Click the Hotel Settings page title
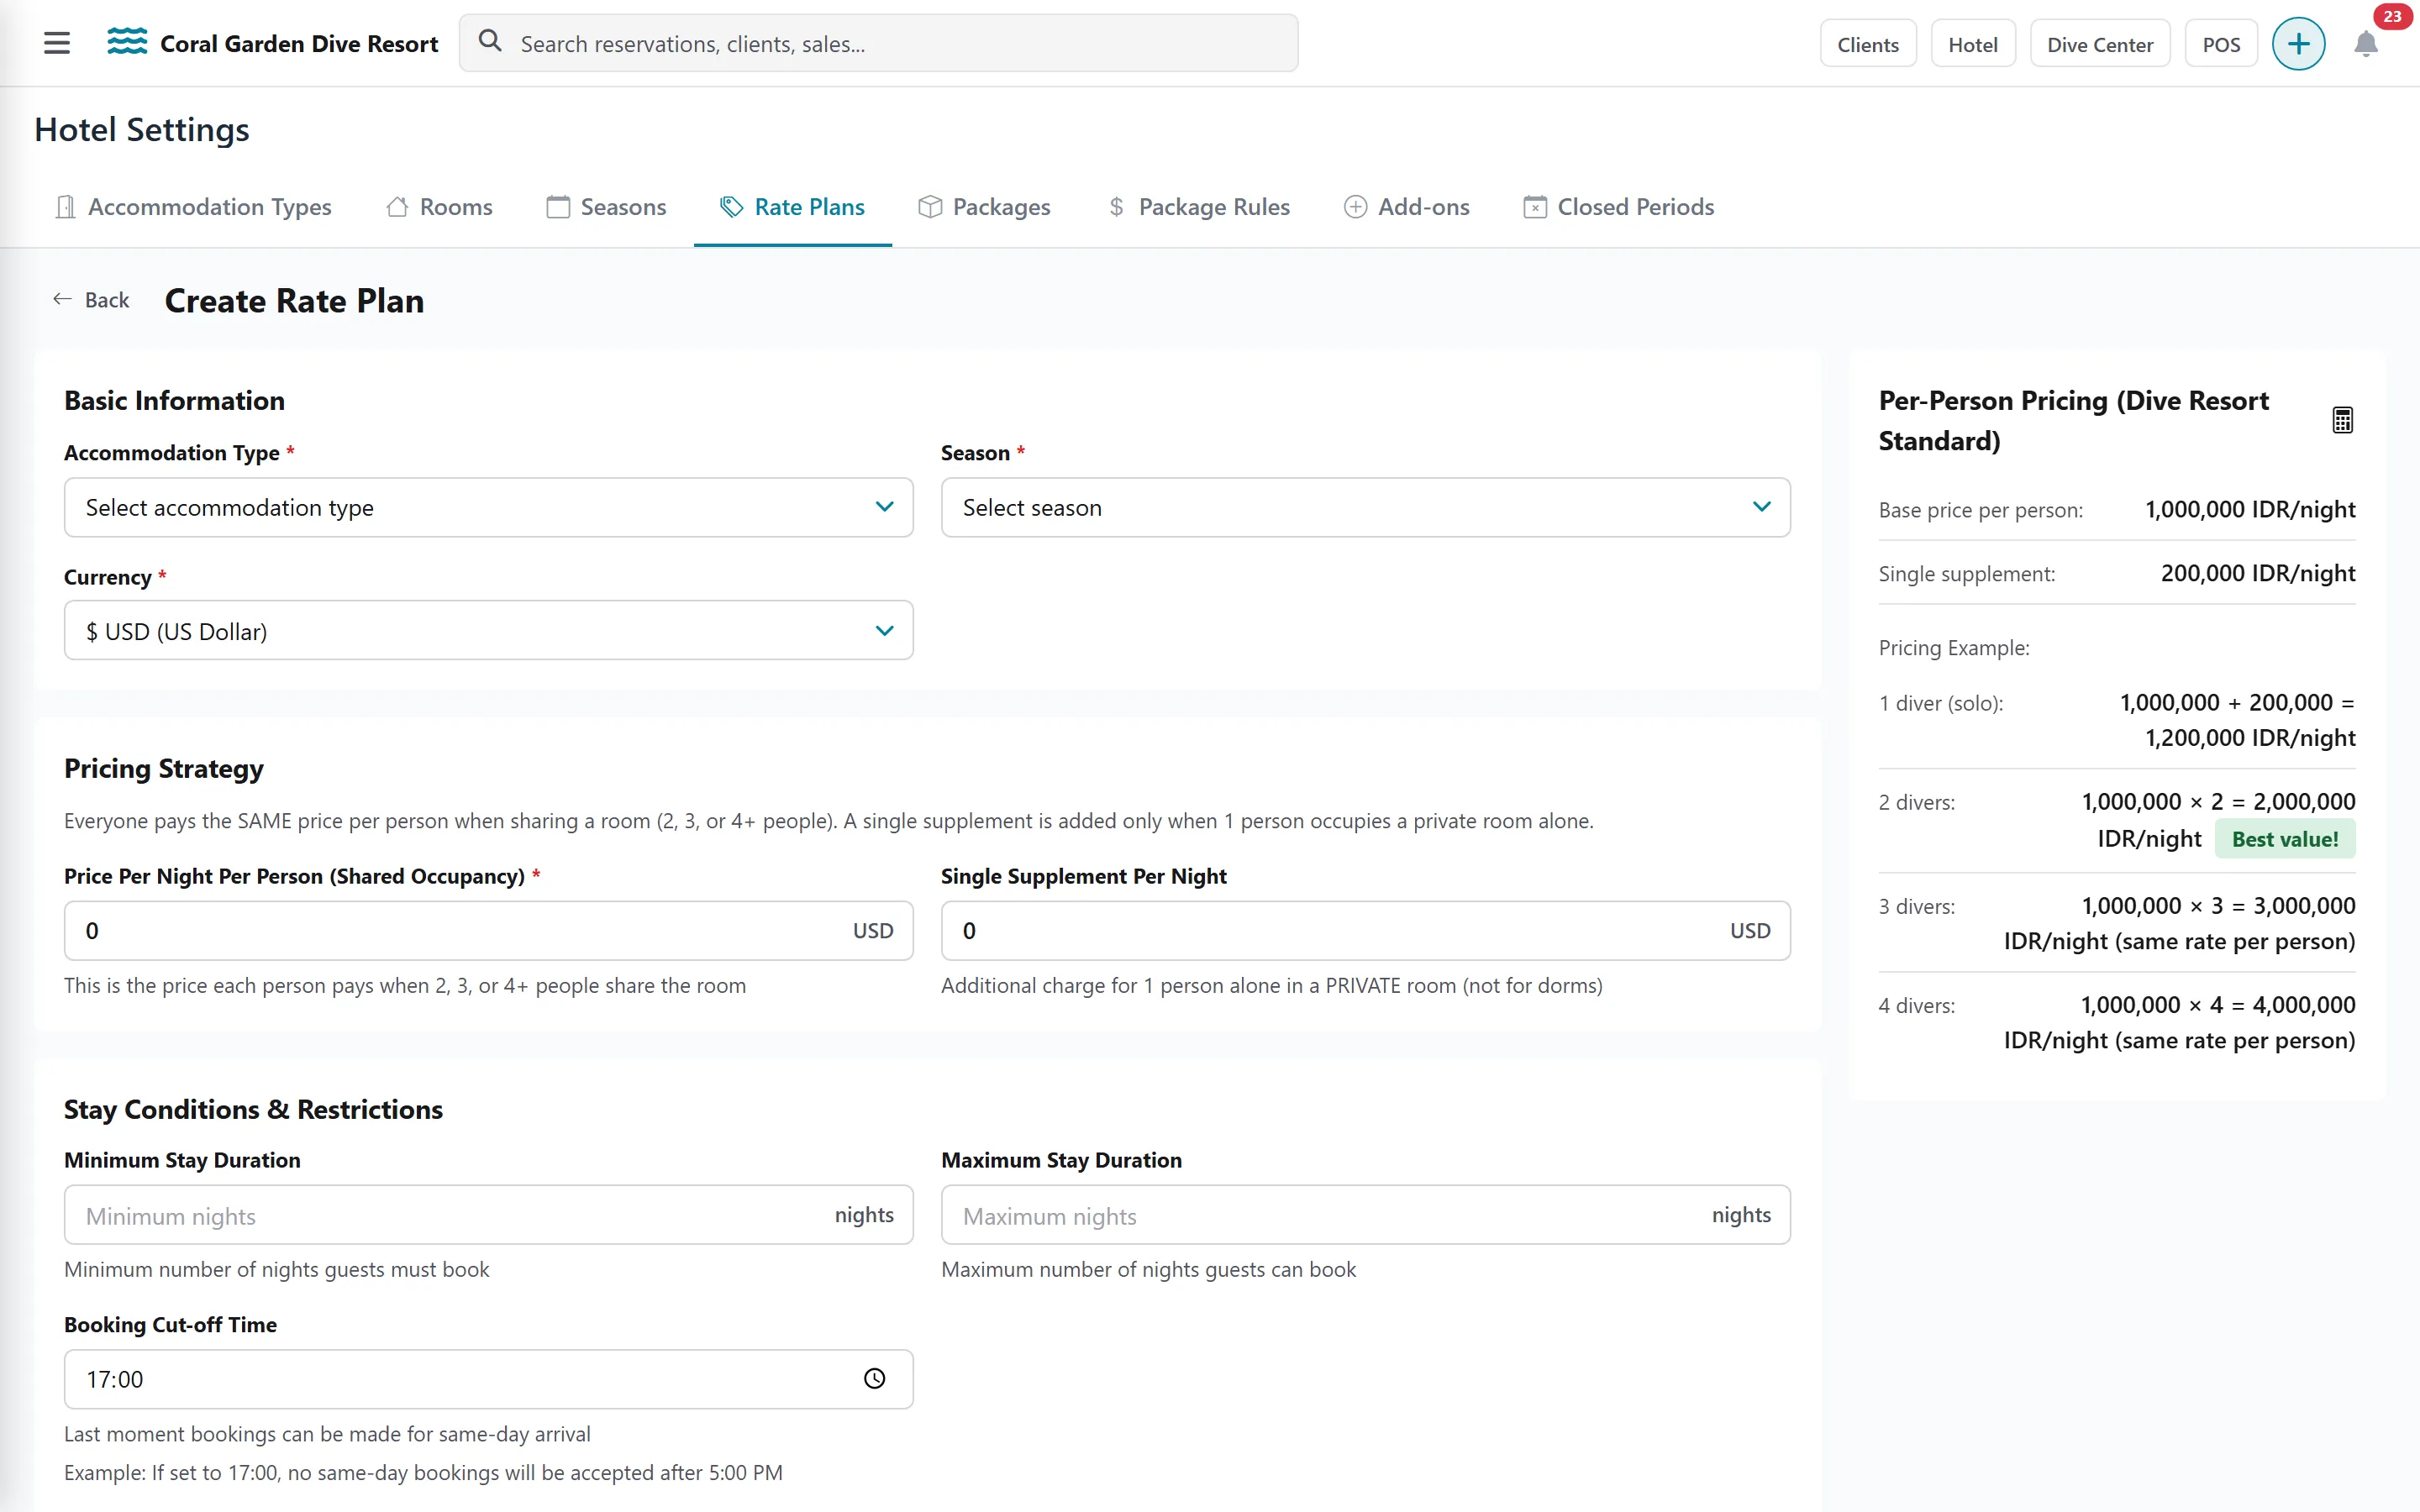2420x1512 pixels. click(142, 130)
